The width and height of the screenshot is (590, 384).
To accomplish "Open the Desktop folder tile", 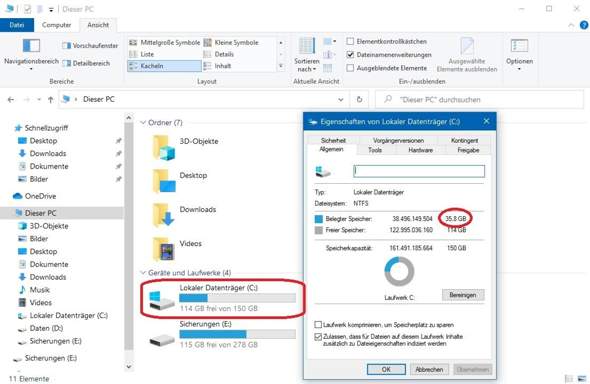I will [x=180, y=181].
